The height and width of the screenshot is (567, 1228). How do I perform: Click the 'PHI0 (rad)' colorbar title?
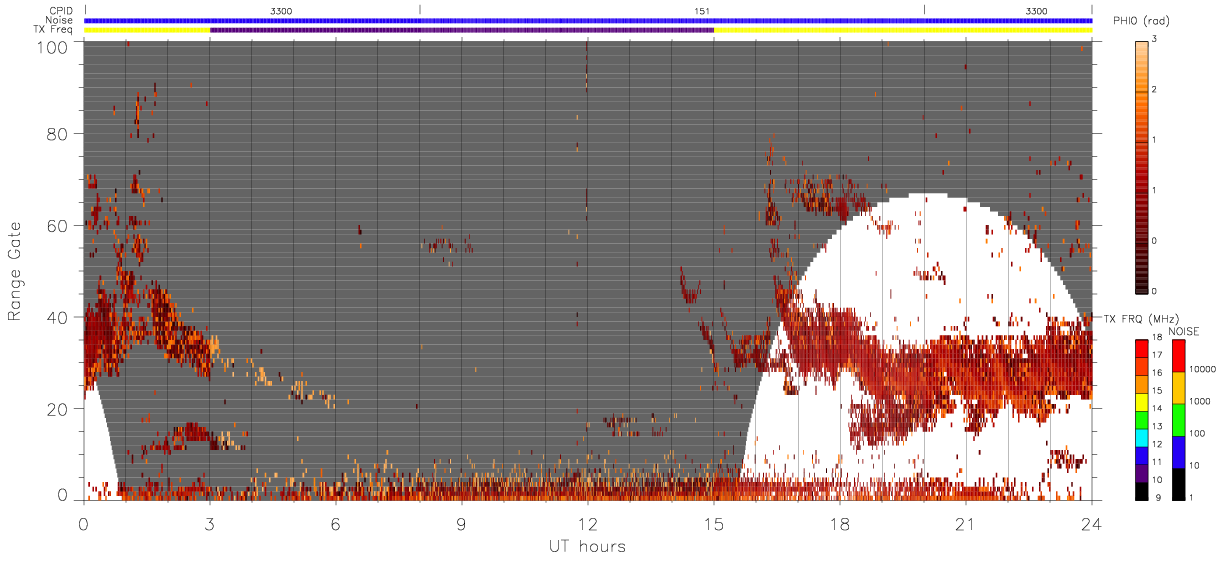tap(1141, 23)
